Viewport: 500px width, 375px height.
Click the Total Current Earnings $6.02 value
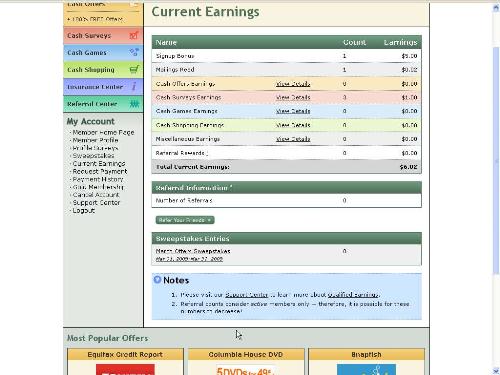pyautogui.click(x=408, y=167)
